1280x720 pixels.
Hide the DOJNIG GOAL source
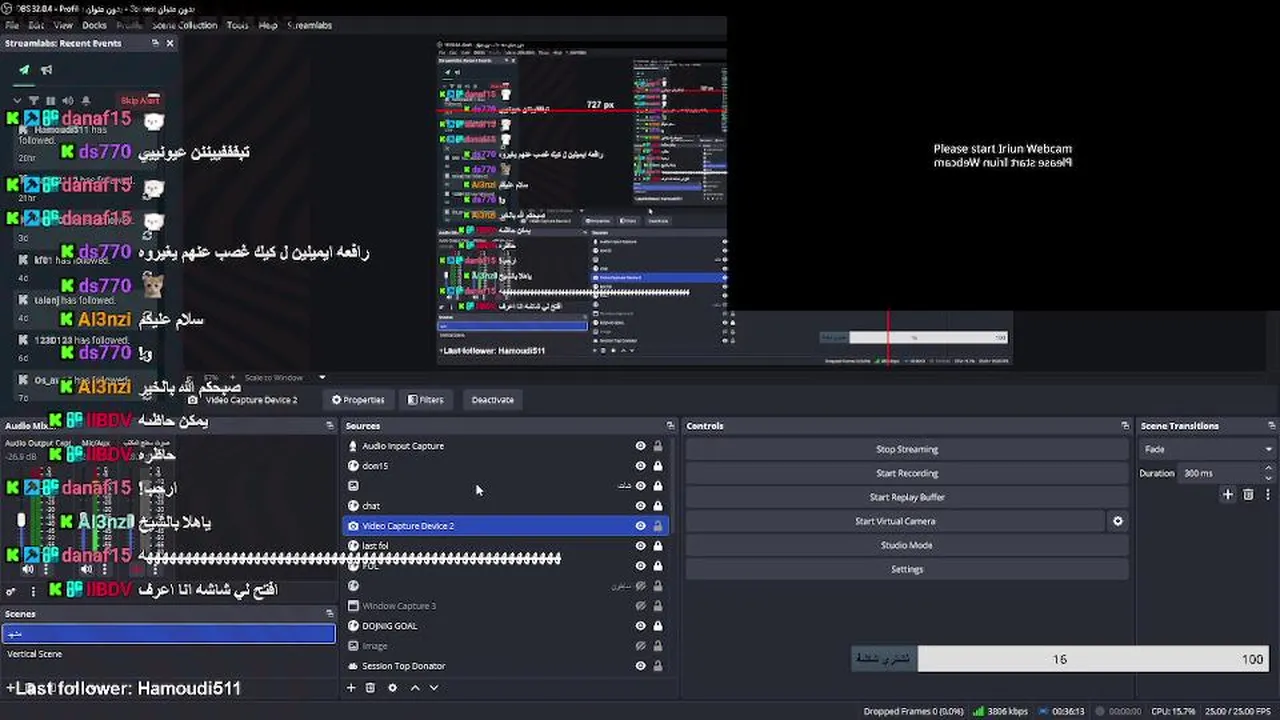(x=641, y=626)
